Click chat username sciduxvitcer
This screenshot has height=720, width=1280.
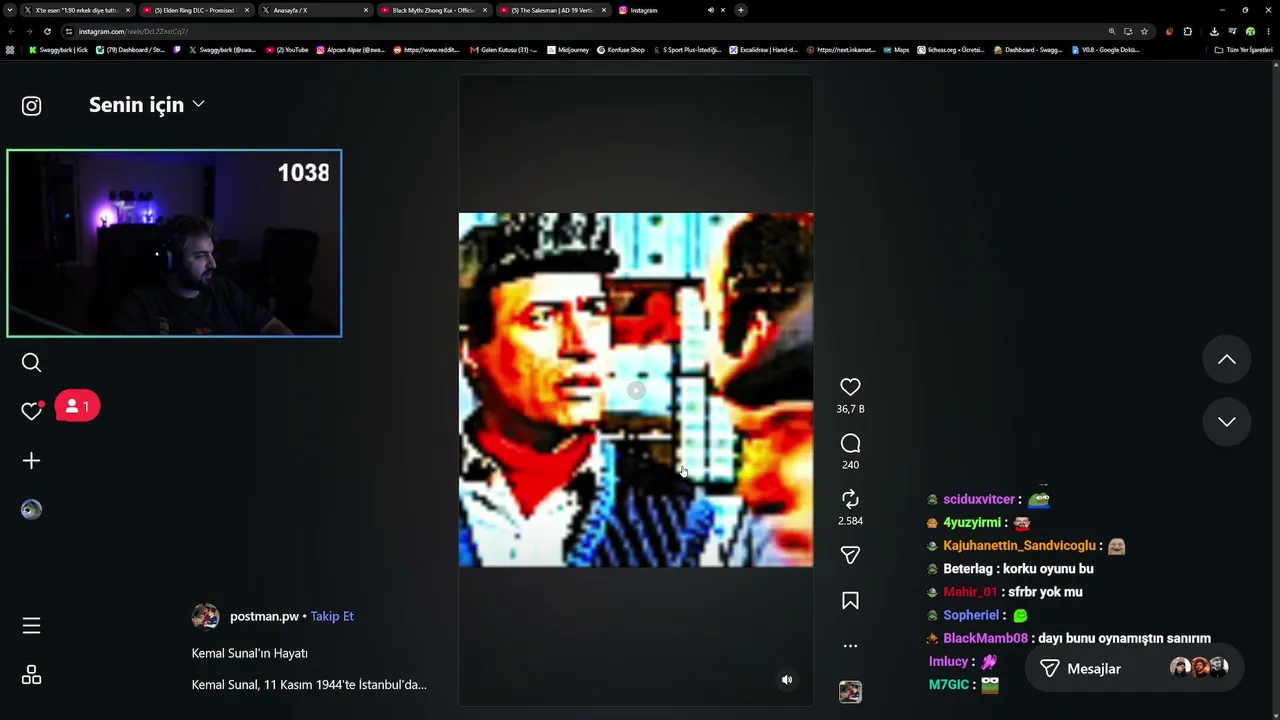pyautogui.click(x=979, y=499)
